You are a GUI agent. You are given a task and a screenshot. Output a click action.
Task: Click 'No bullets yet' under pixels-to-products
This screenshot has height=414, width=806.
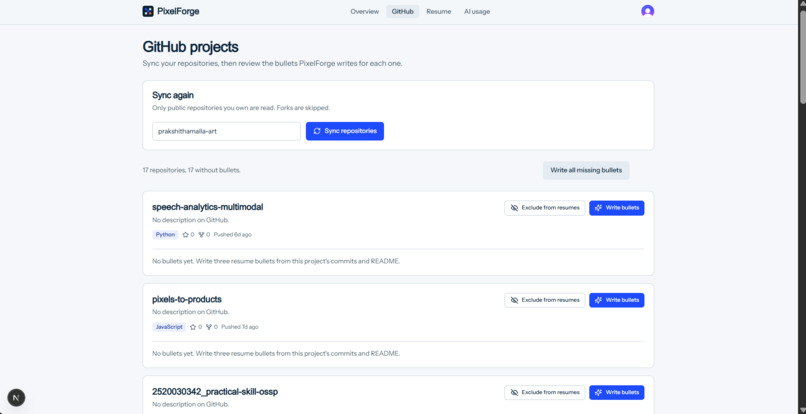[x=276, y=354]
